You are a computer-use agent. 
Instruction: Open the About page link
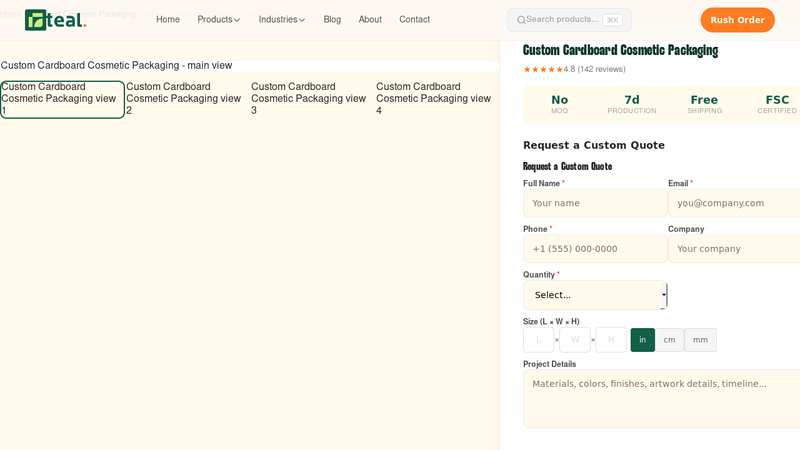tap(370, 20)
